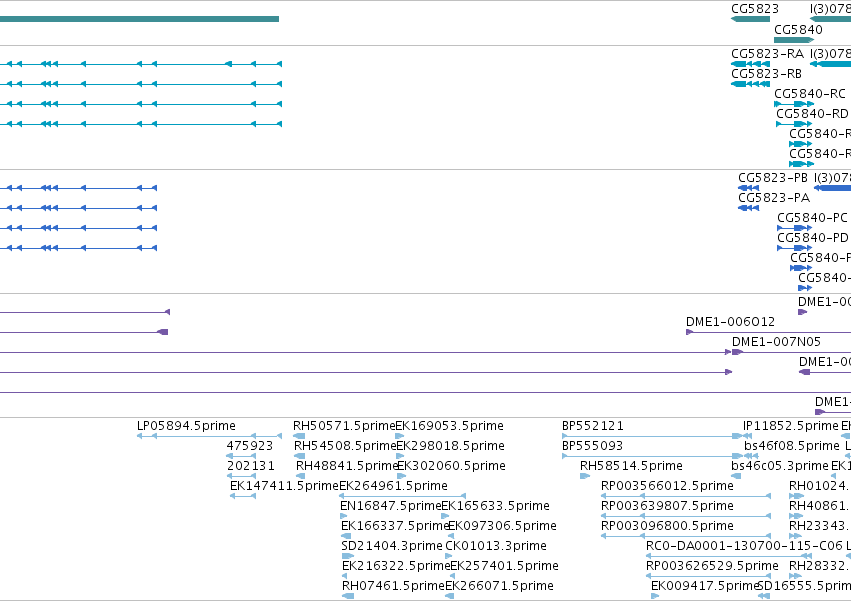851x601 pixels.
Task: Select EST RH50571.5prime
Action: pyautogui.click(x=344, y=426)
